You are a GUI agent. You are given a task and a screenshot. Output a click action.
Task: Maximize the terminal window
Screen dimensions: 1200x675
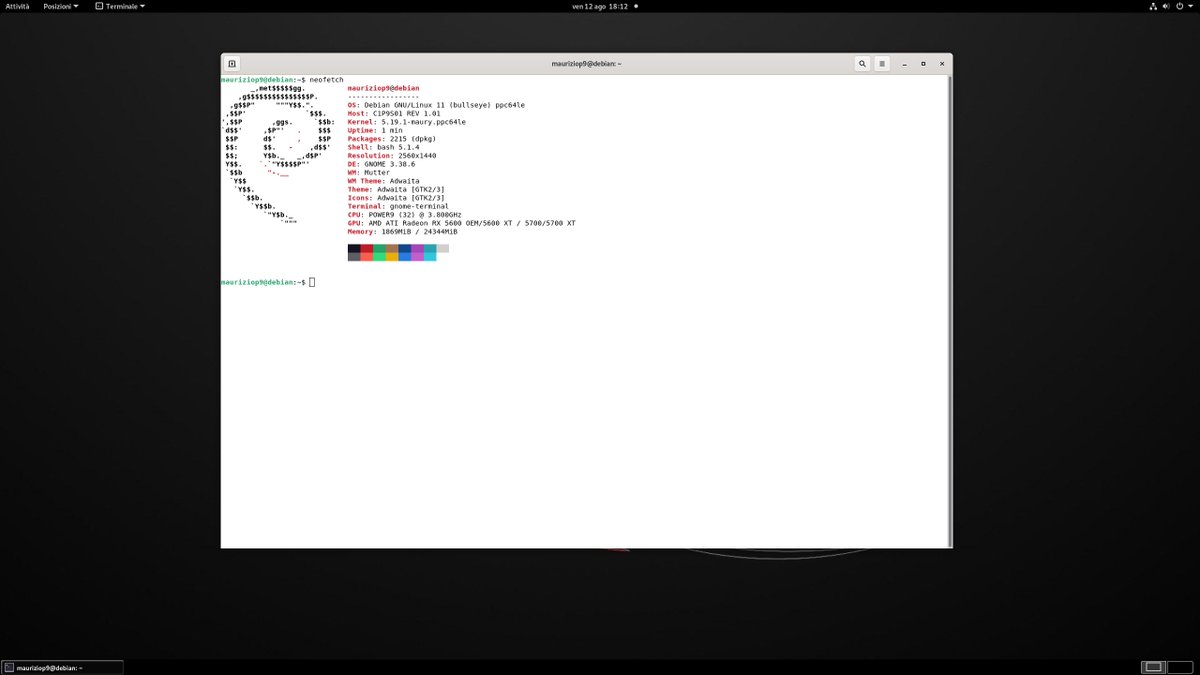point(923,63)
